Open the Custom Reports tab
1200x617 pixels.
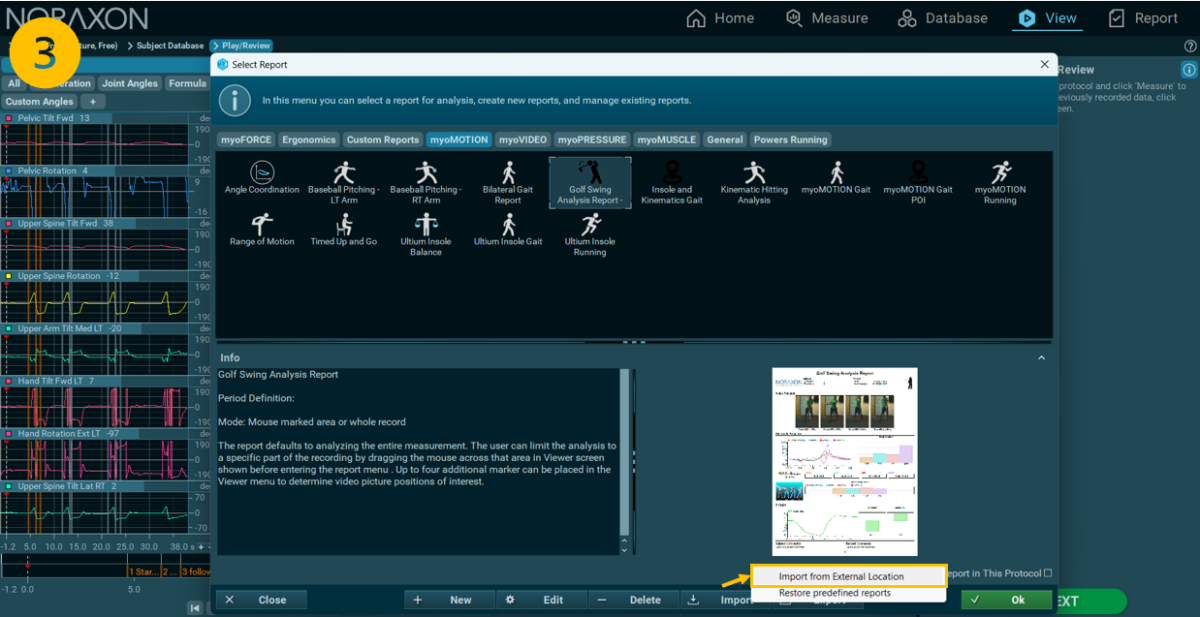click(x=383, y=140)
